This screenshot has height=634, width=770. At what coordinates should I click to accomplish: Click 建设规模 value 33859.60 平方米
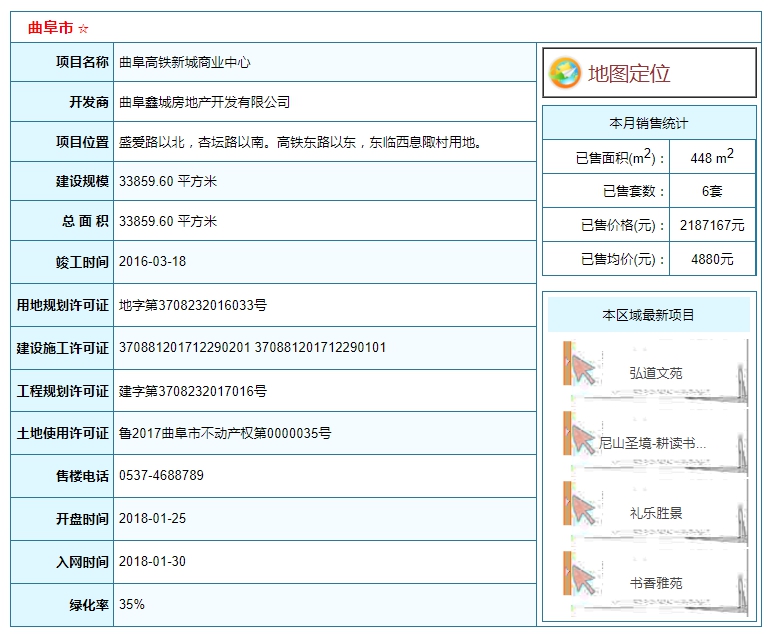coord(167,181)
